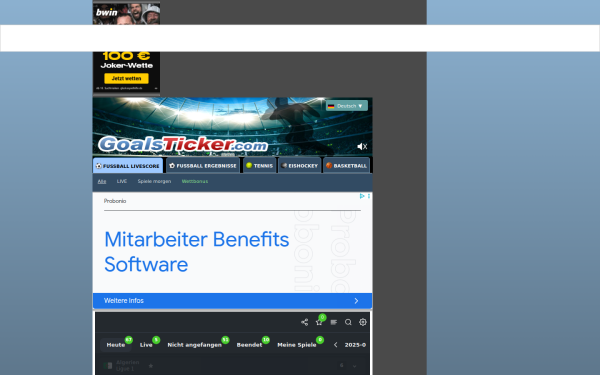Viewport: 600px width, 375px height.
Task: Click the GoalsTicker.com logo
Action: tap(183, 144)
